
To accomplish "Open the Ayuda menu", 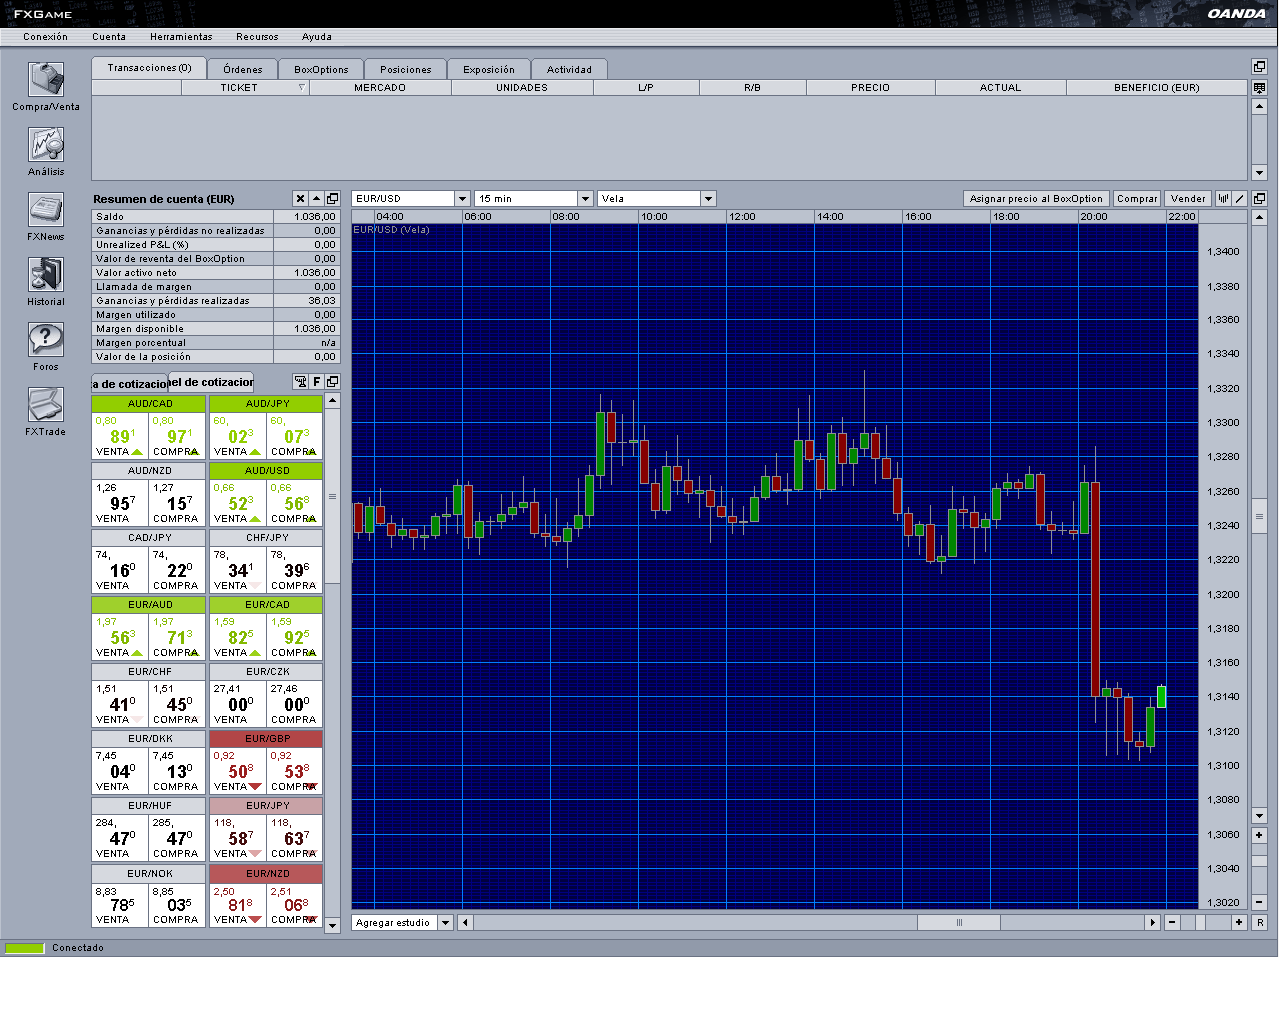I will (x=317, y=37).
